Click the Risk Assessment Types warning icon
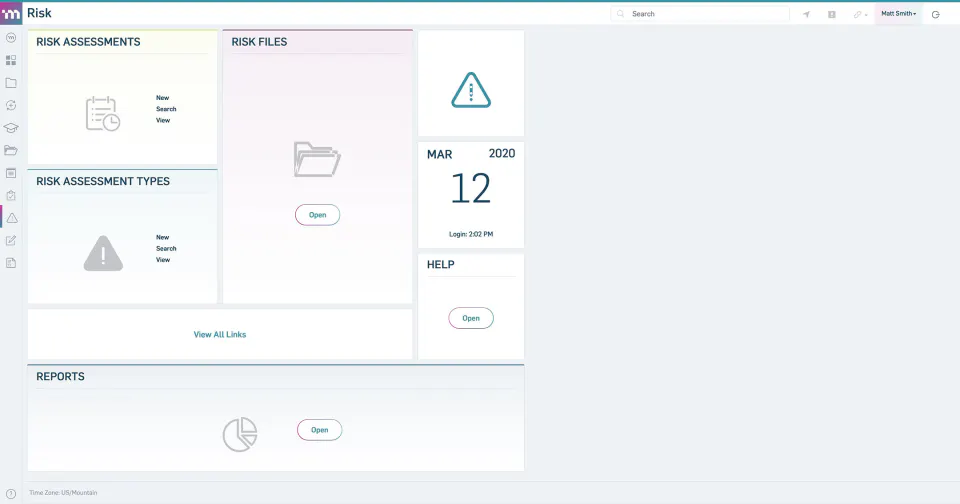Screen dimensions: 960x504 point(103,253)
